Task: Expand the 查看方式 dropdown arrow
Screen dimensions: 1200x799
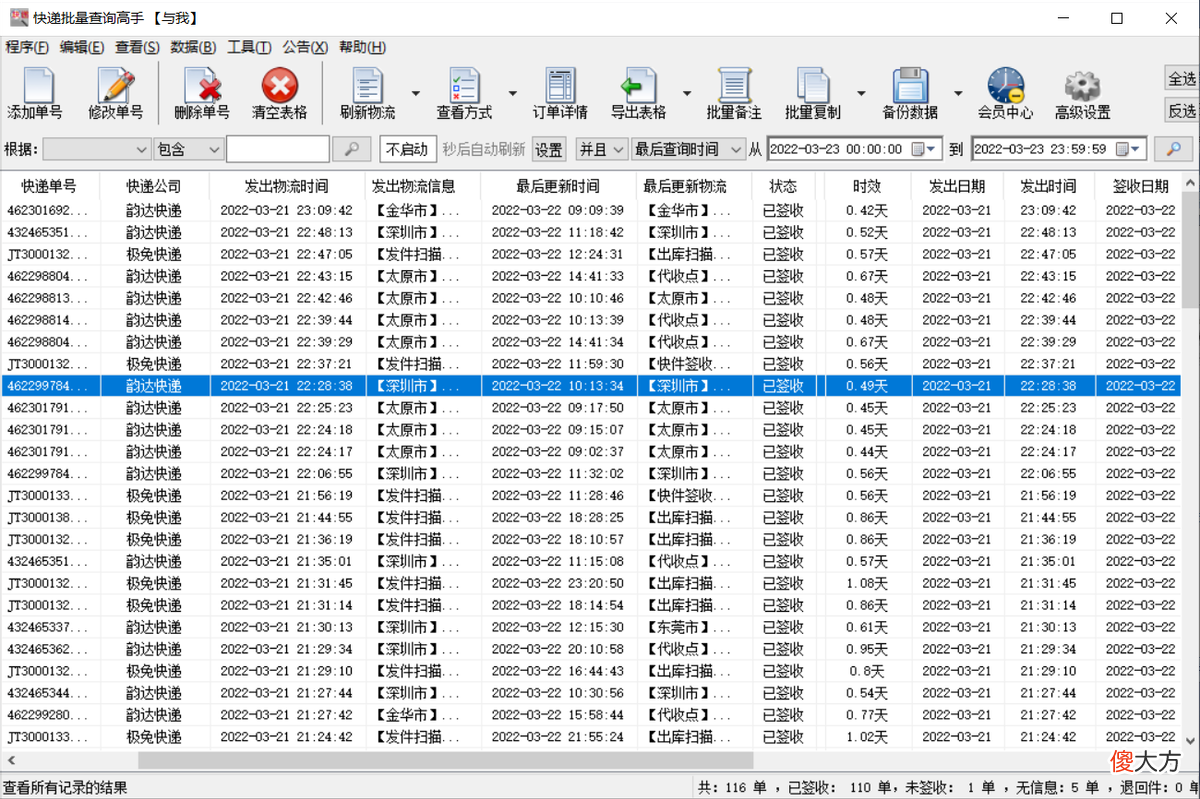Action: pyautogui.click(x=512, y=94)
